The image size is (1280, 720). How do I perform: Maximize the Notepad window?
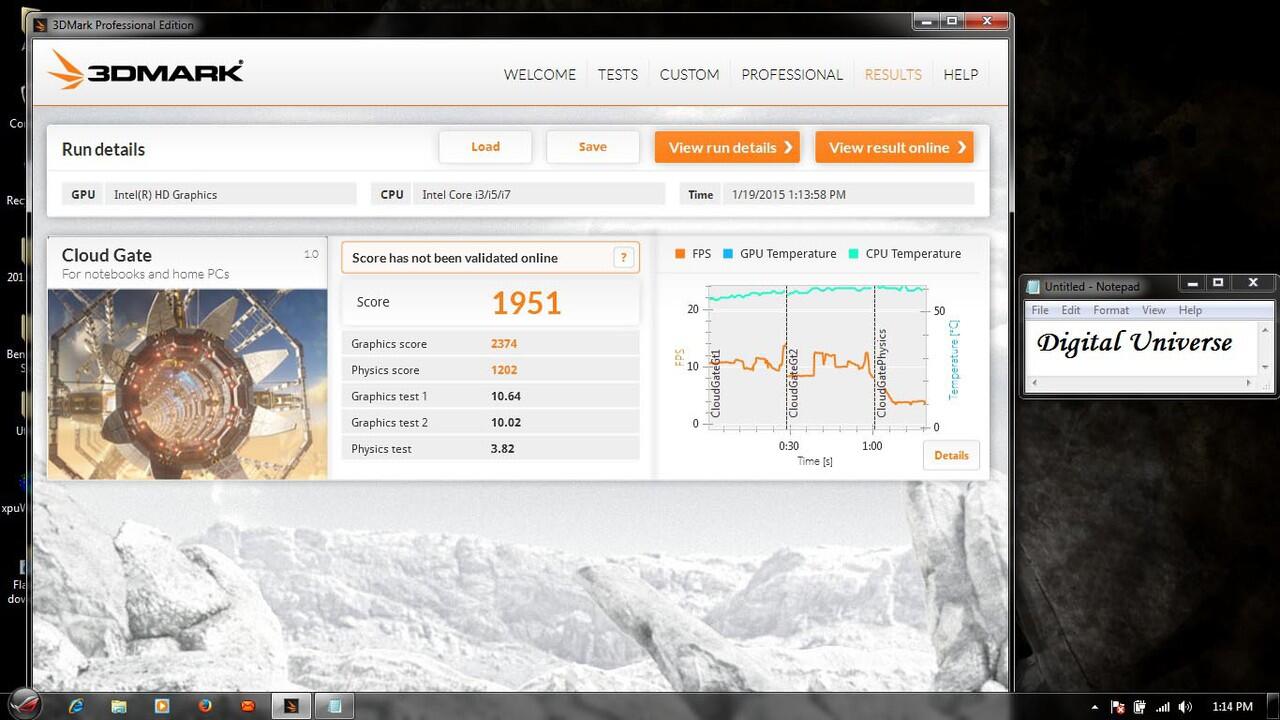click(1218, 283)
